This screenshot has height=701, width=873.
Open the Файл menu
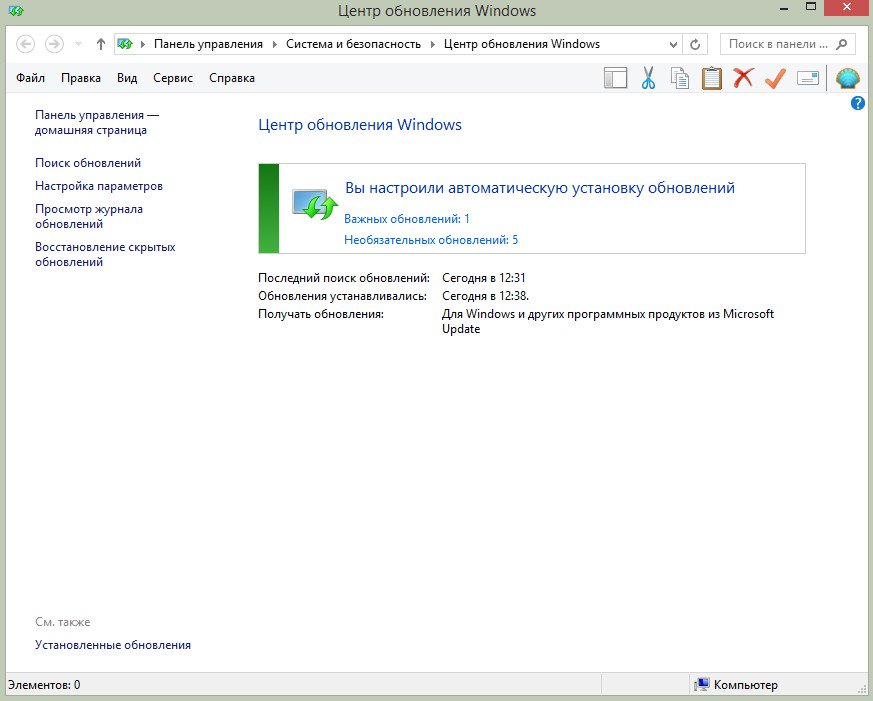tap(30, 78)
